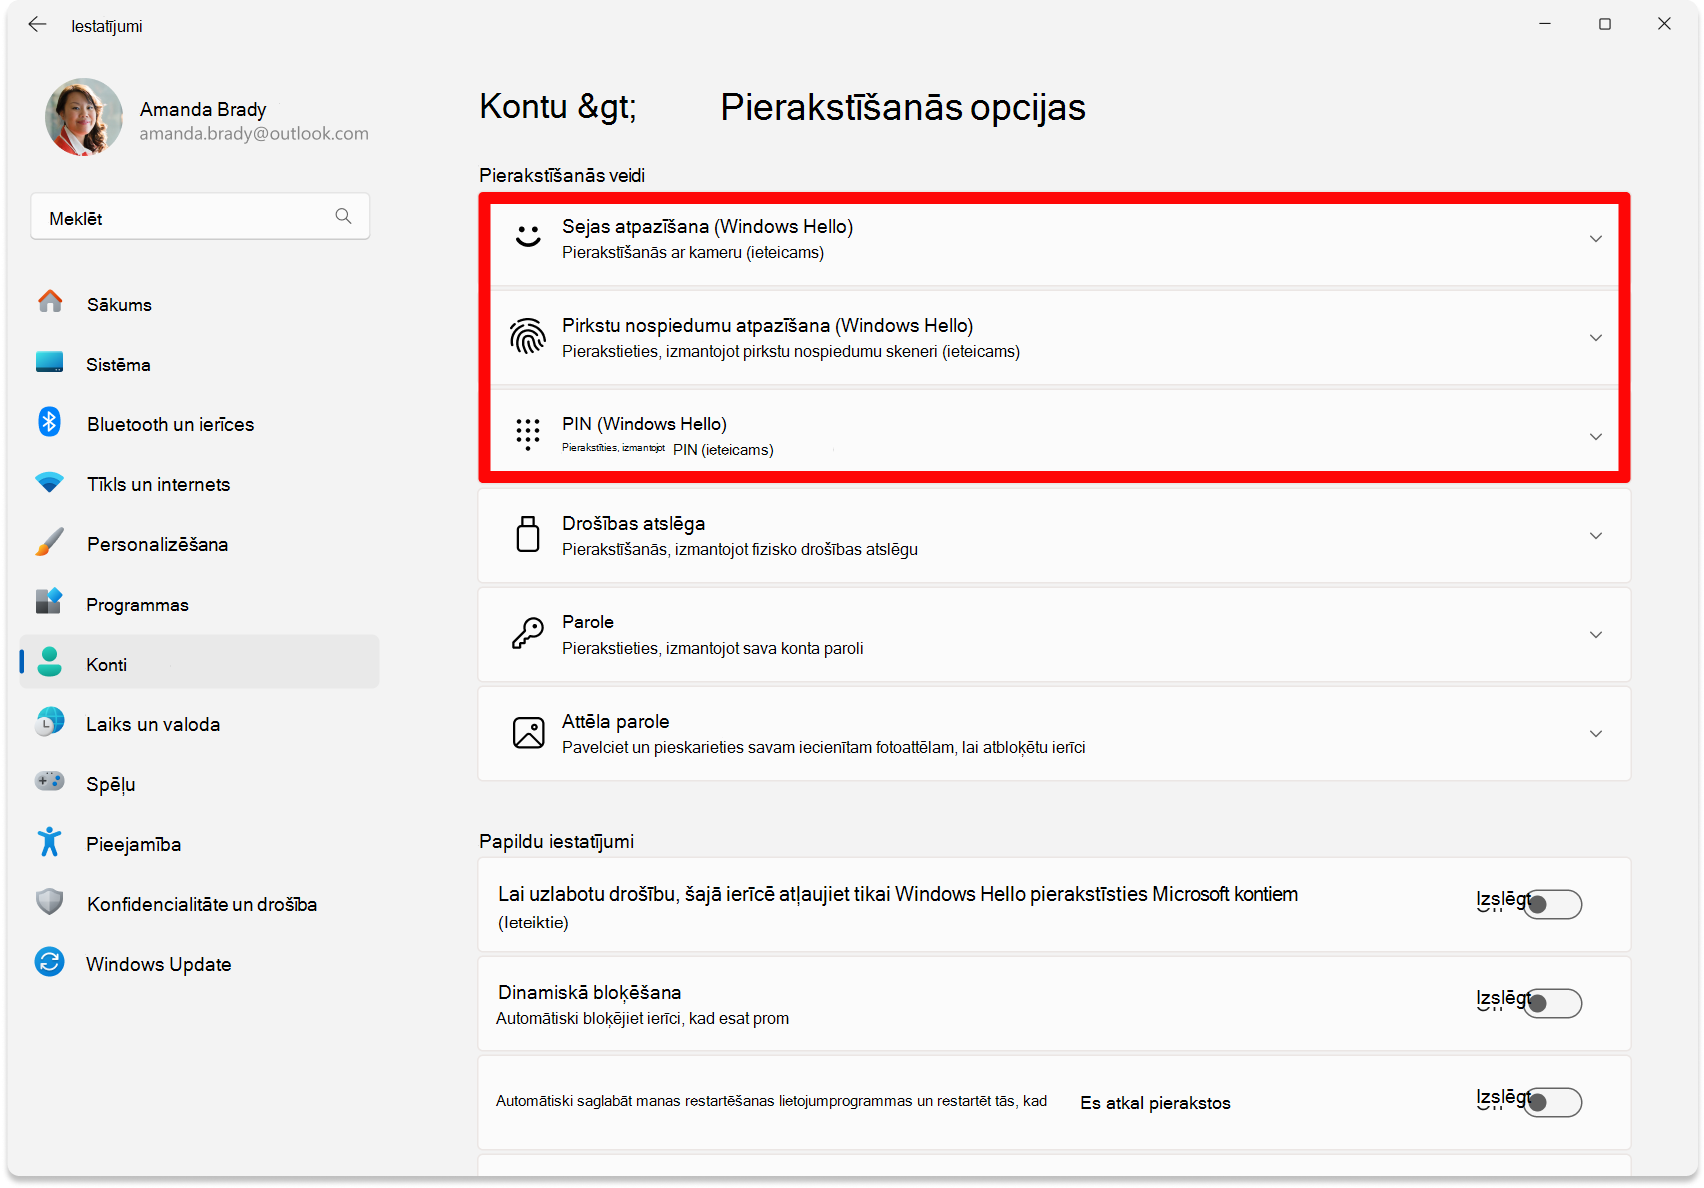The width and height of the screenshot is (1704, 1188).
Task: Select Personalizēšana in sidebar
Action: point(200,544)
